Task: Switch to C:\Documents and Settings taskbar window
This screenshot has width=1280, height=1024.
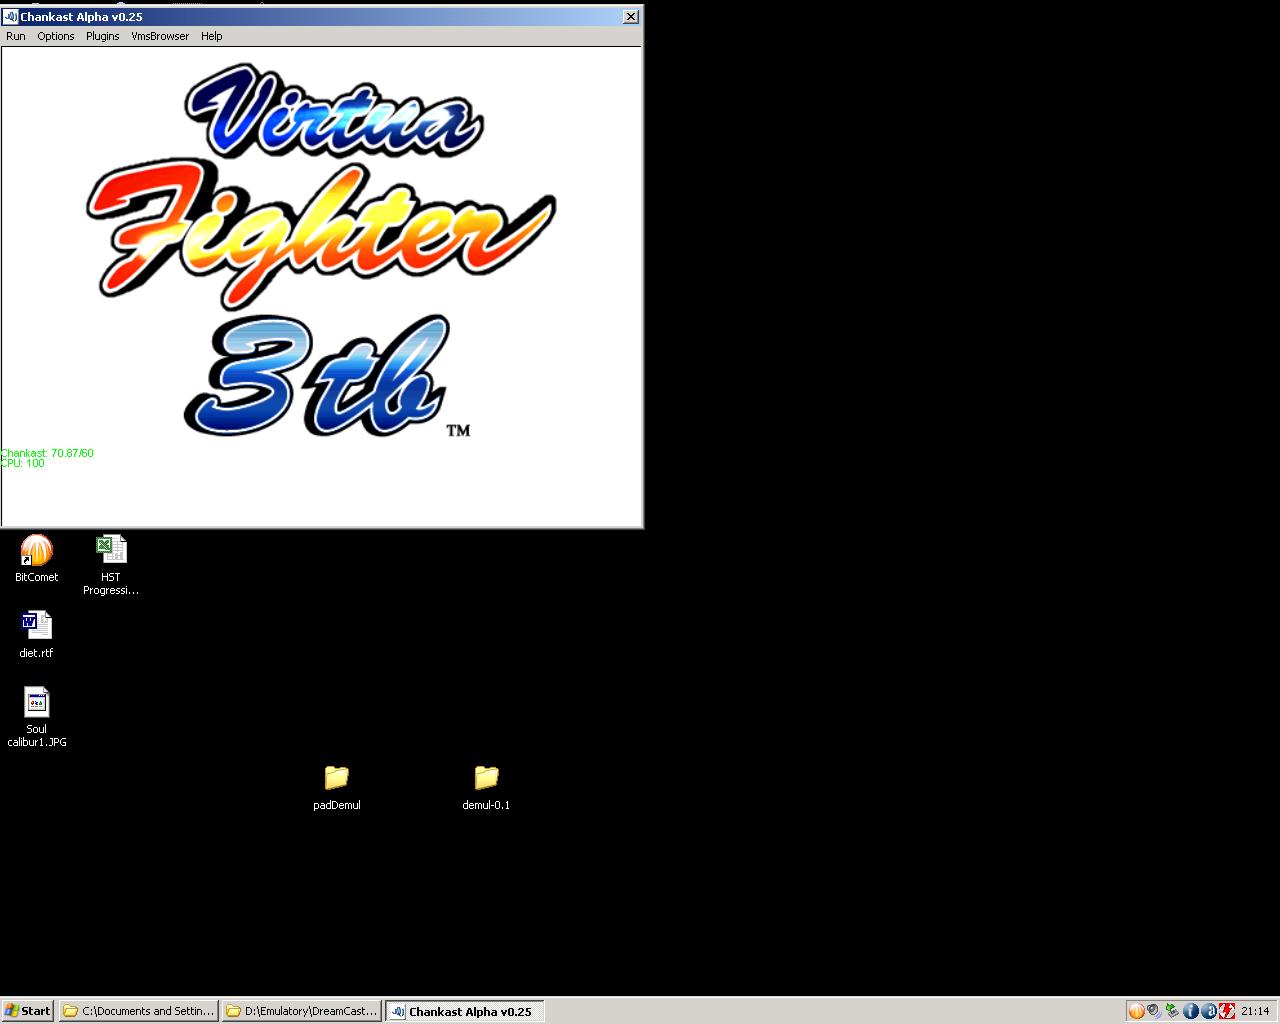Action: click(x=138, y=1011)
